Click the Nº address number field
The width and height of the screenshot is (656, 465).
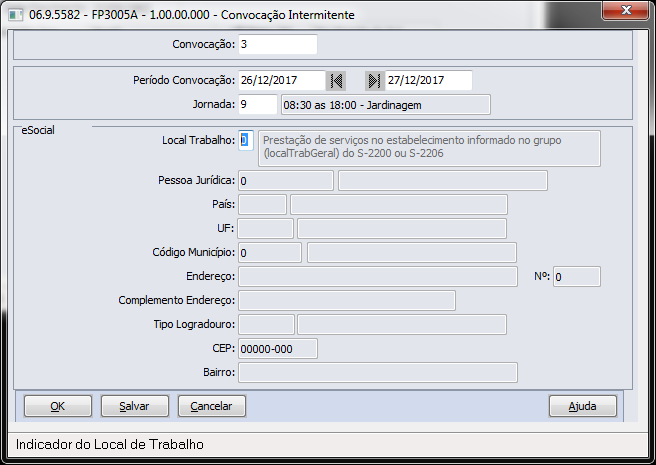click(577, 277)
